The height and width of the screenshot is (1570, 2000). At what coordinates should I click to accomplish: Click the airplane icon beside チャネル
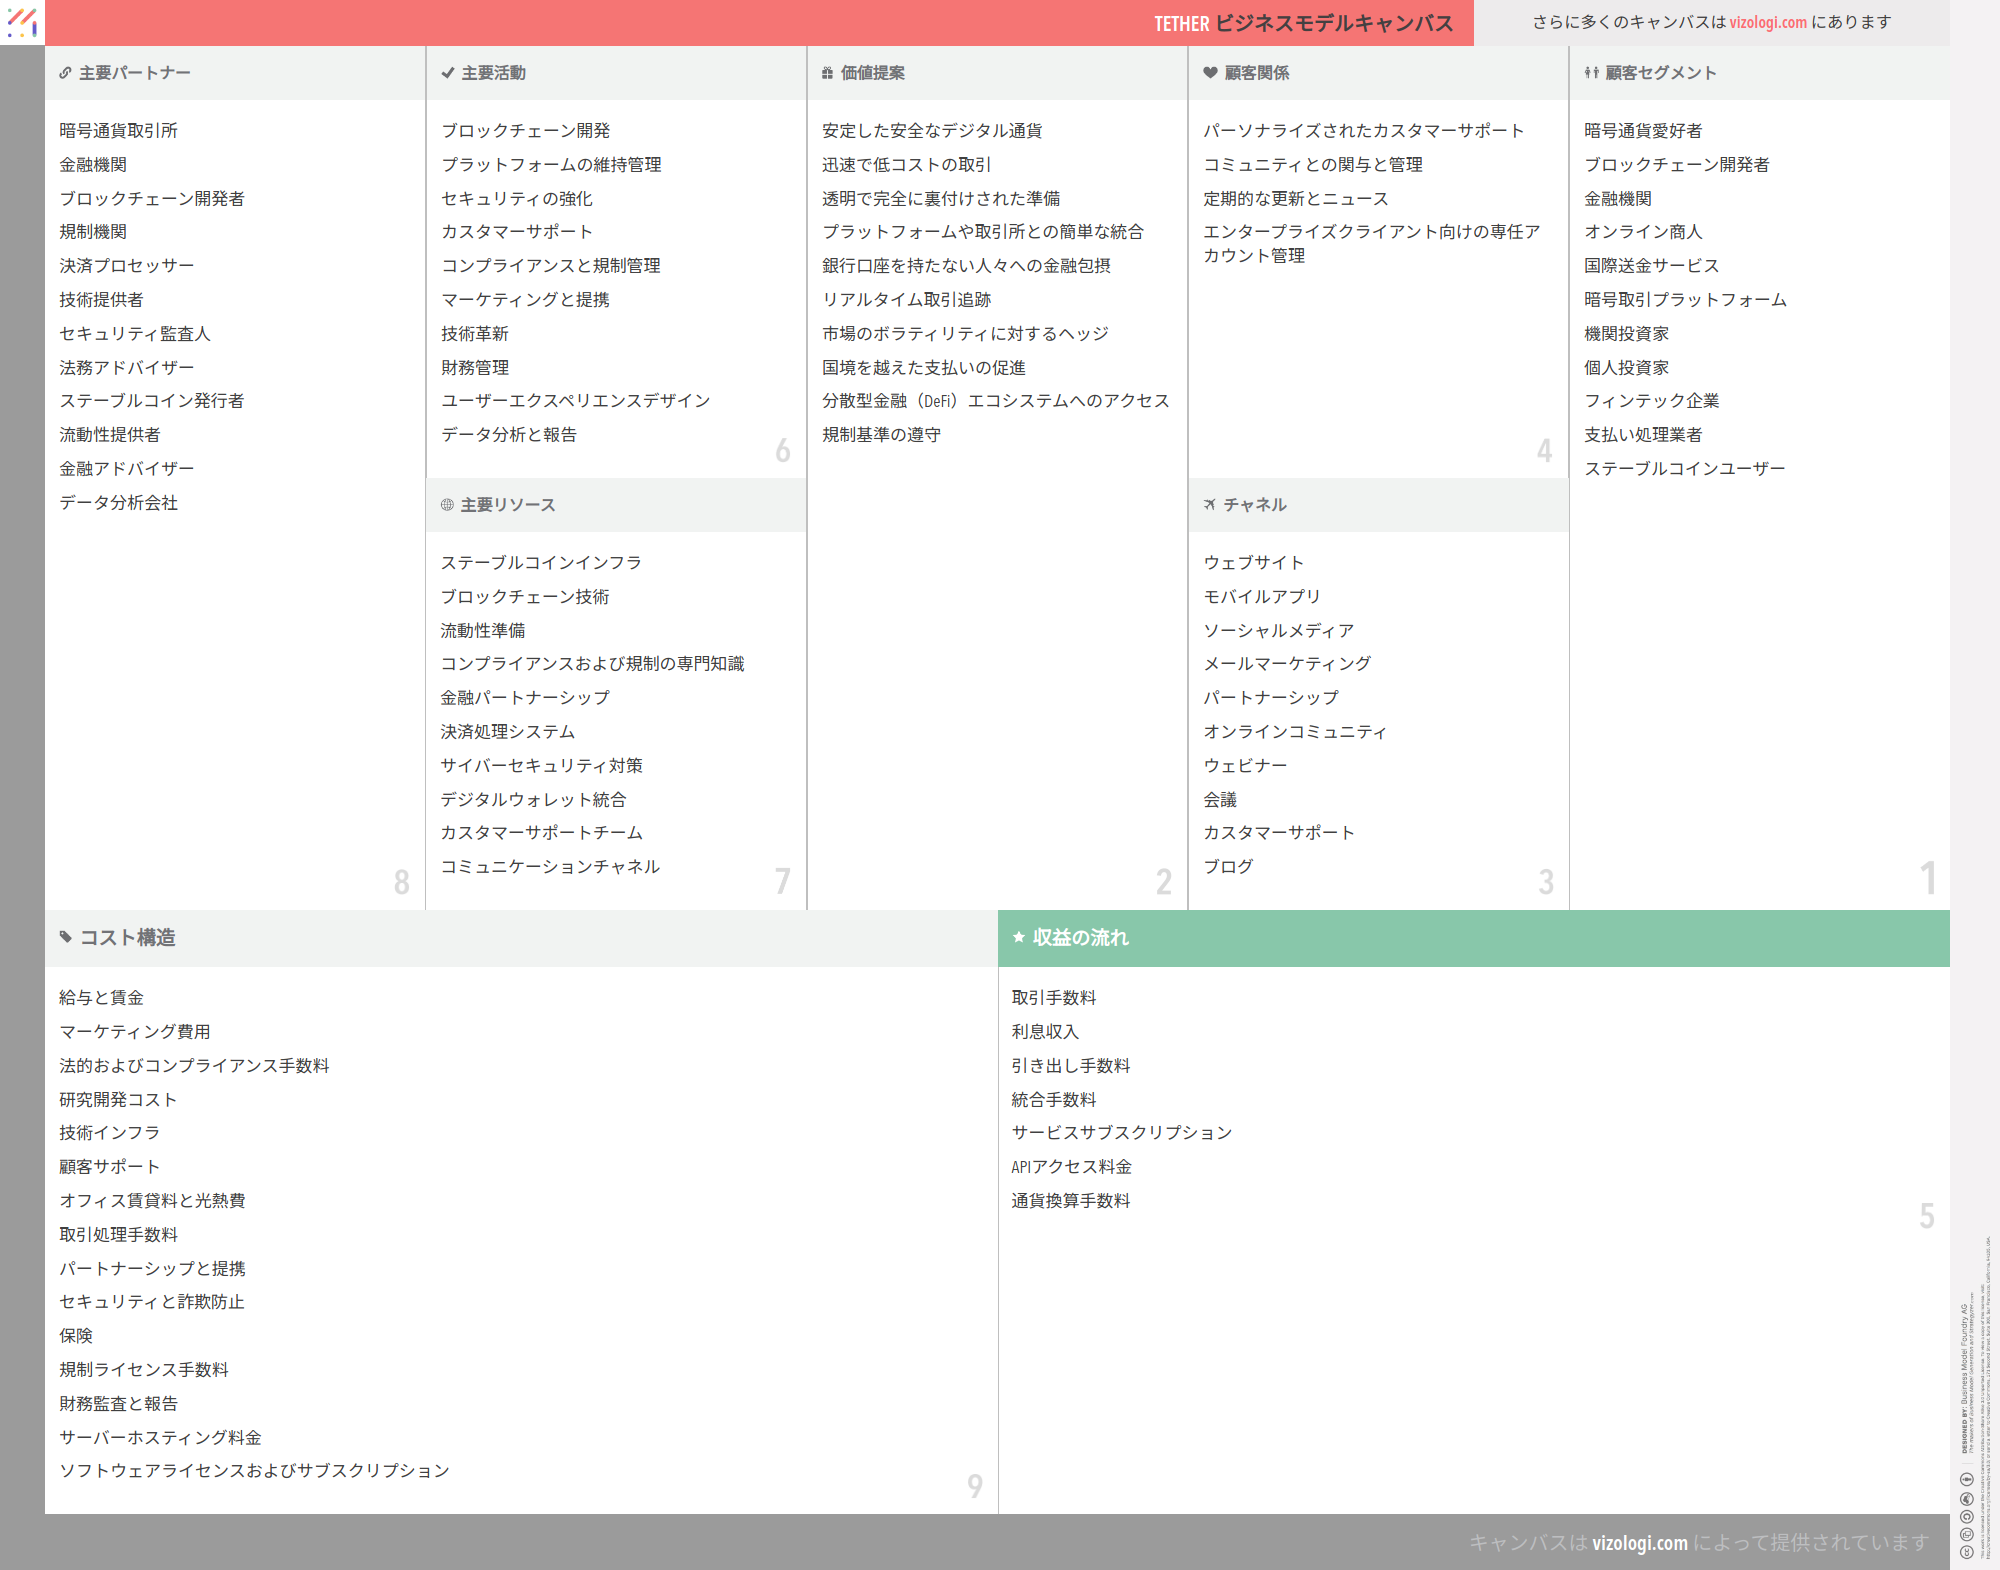(x=1210, y=505)
